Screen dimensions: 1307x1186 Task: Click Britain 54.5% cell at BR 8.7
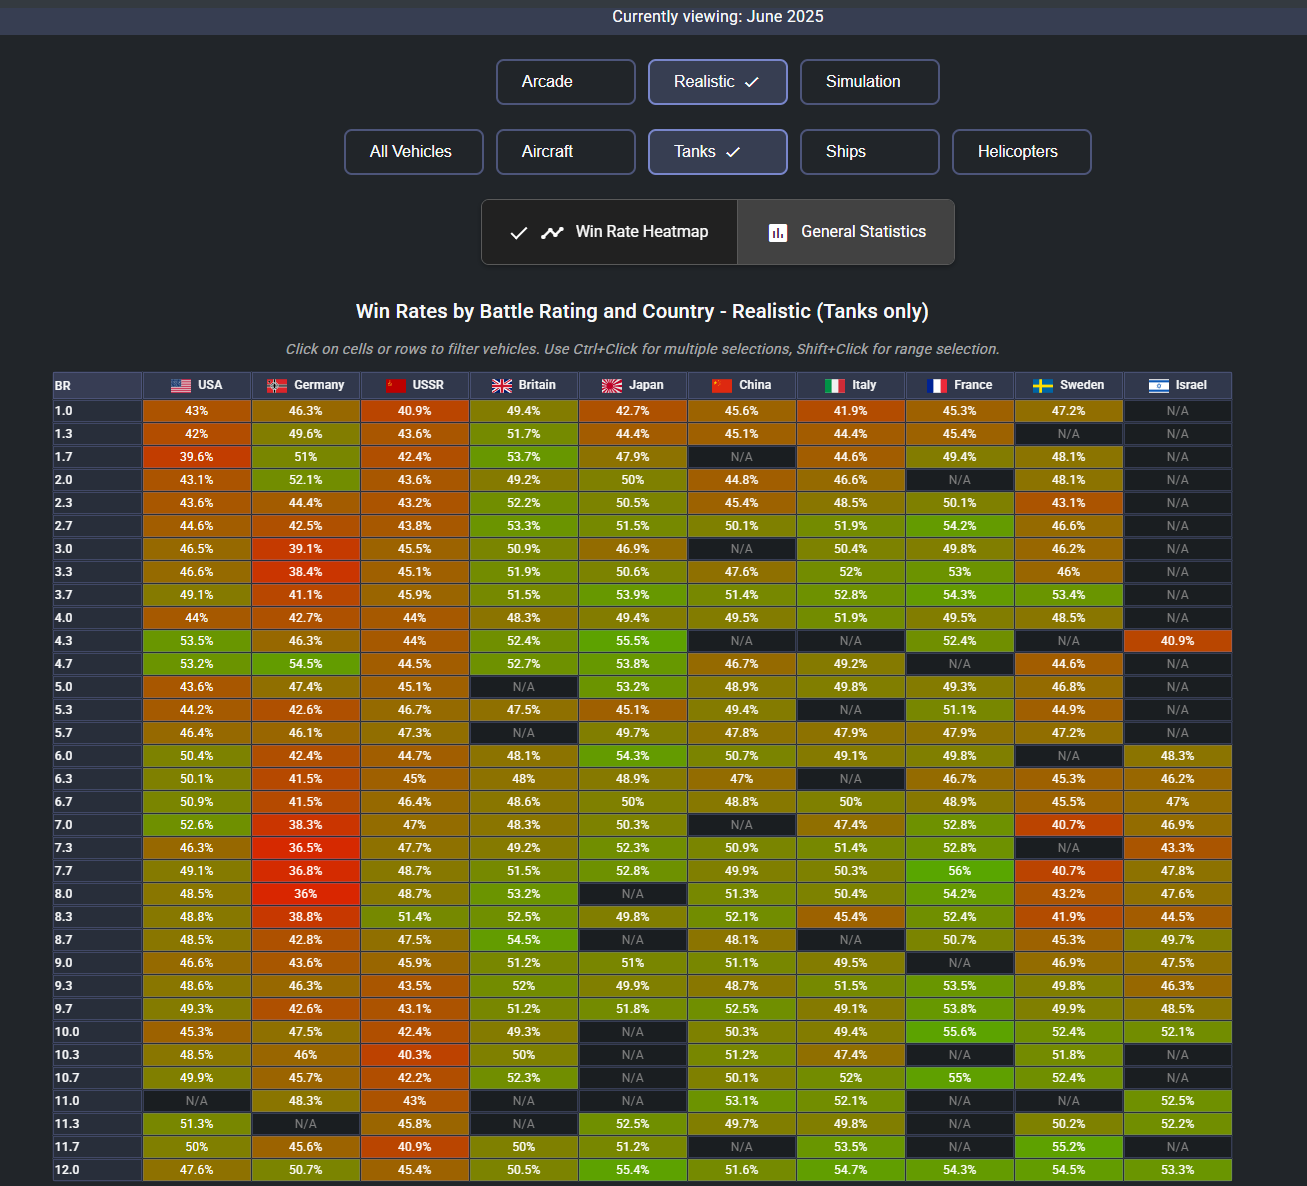click(x=523, y=940)
